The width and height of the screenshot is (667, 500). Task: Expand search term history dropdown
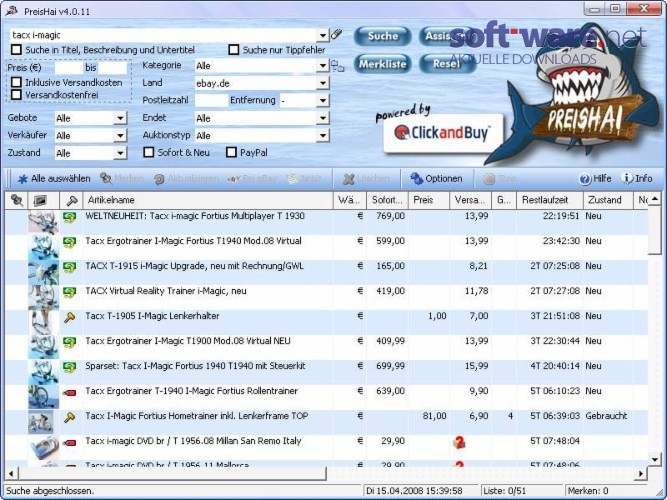pos(323,35)
